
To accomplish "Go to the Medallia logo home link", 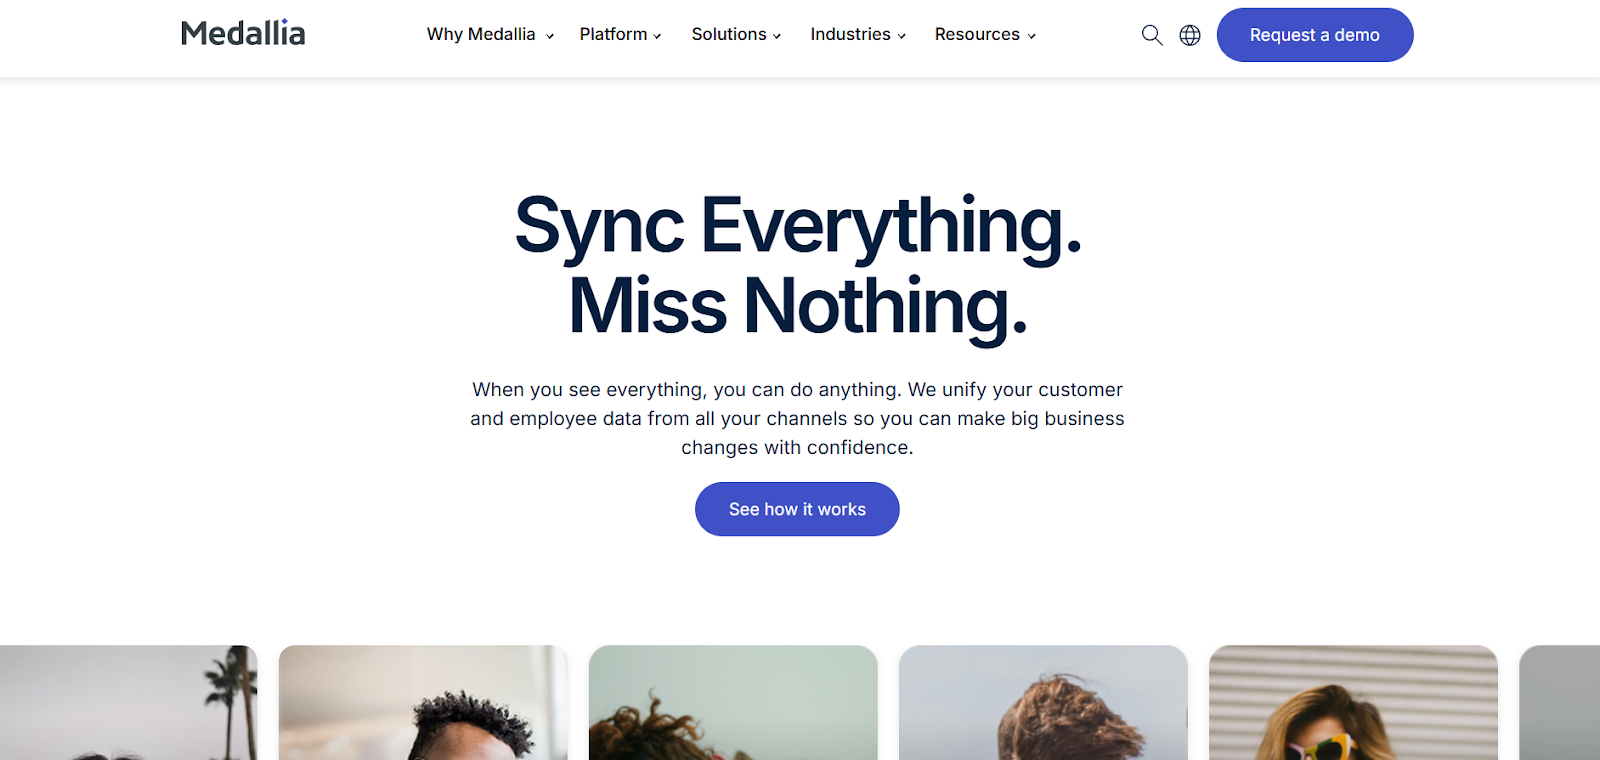I will 243,33.
